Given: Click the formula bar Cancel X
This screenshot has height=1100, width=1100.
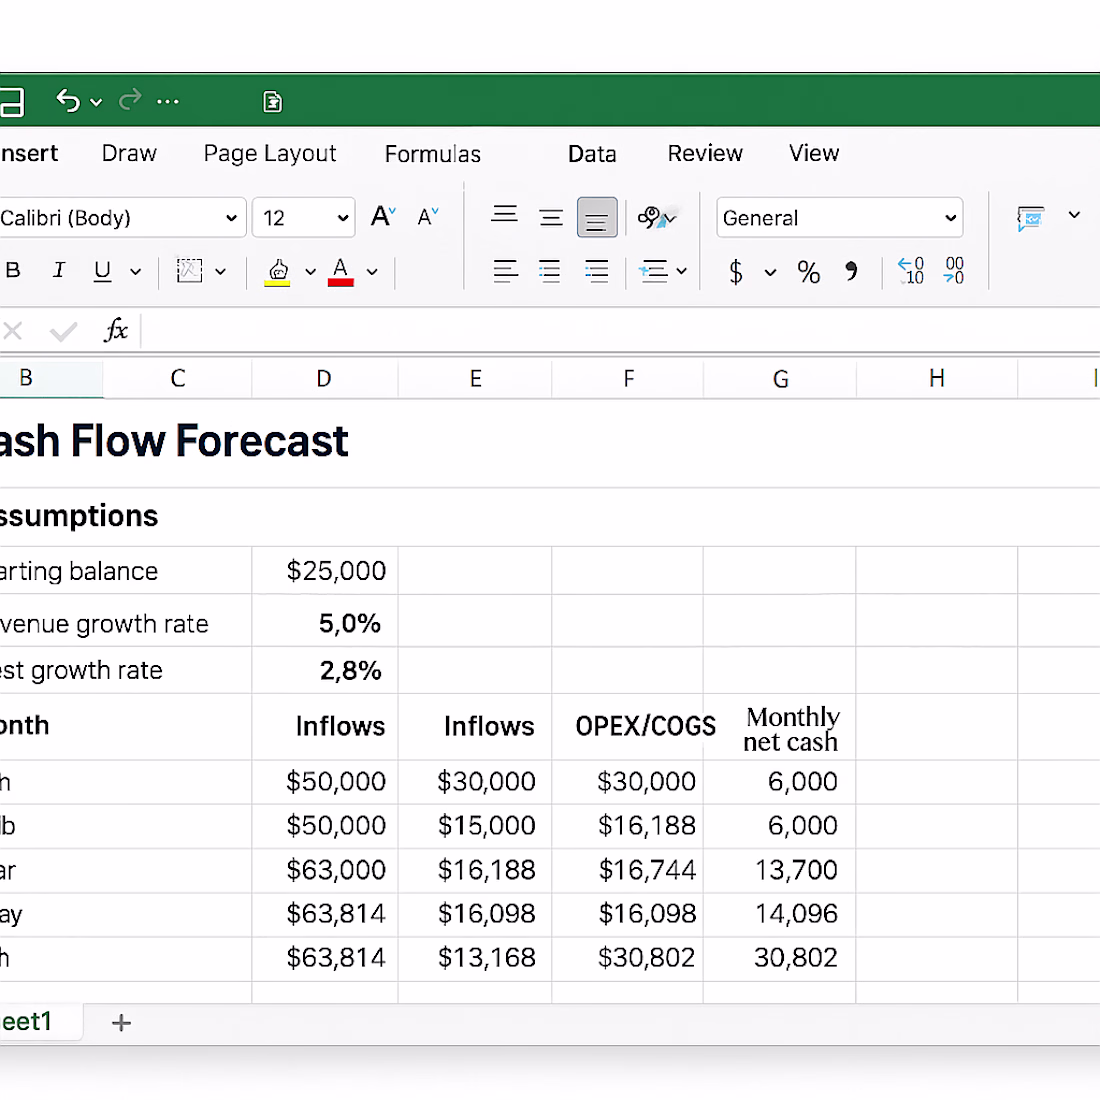Looking at the screenshot, I should 13,330.
